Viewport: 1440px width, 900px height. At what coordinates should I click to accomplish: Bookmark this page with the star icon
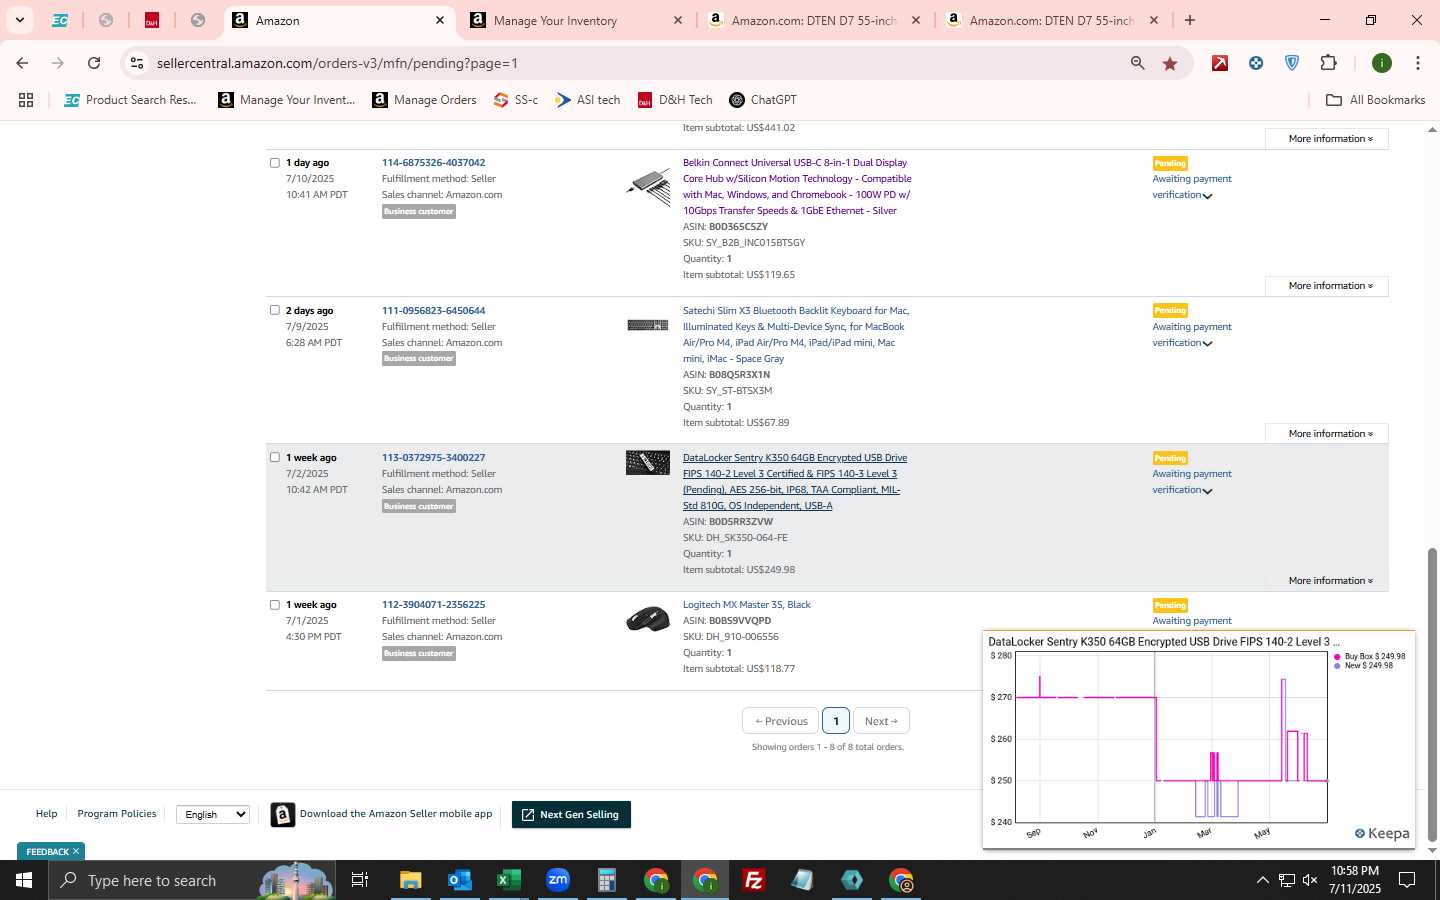[x=1170, y=63]
